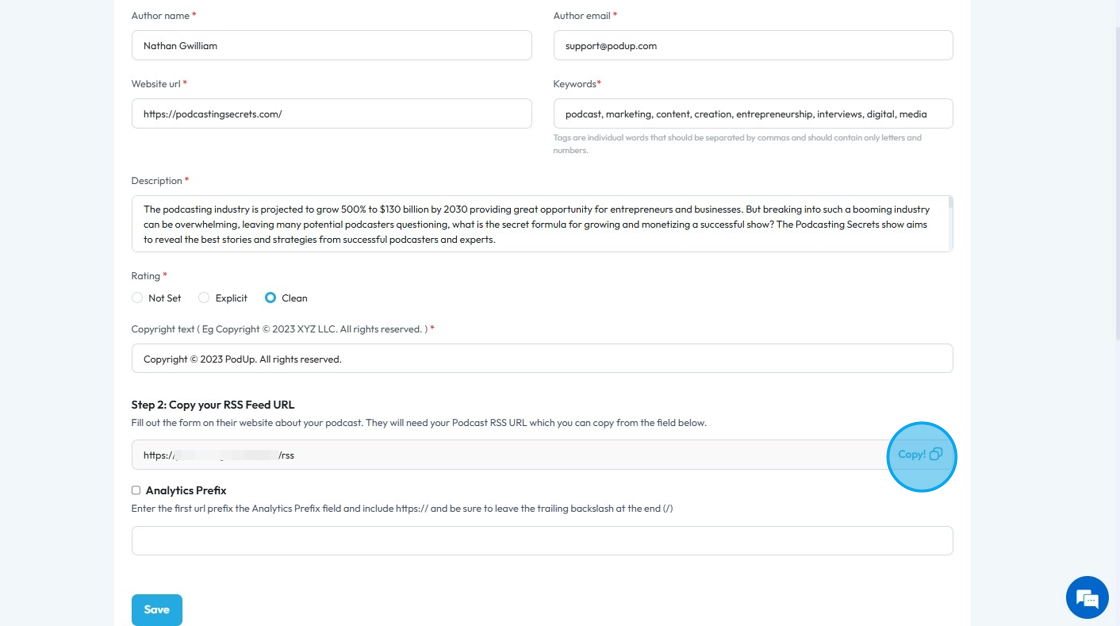Open the live chat widget

pyautogui.click(x=1087, y=598)
